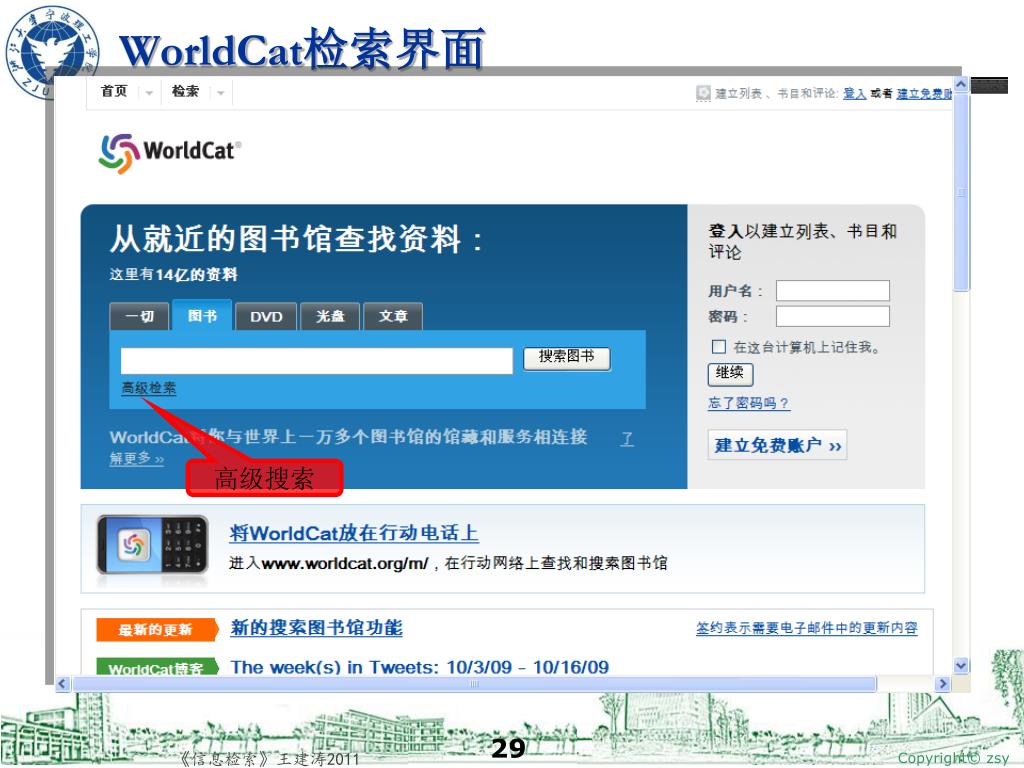Click the vertical scrollbar down arrow

961,665
